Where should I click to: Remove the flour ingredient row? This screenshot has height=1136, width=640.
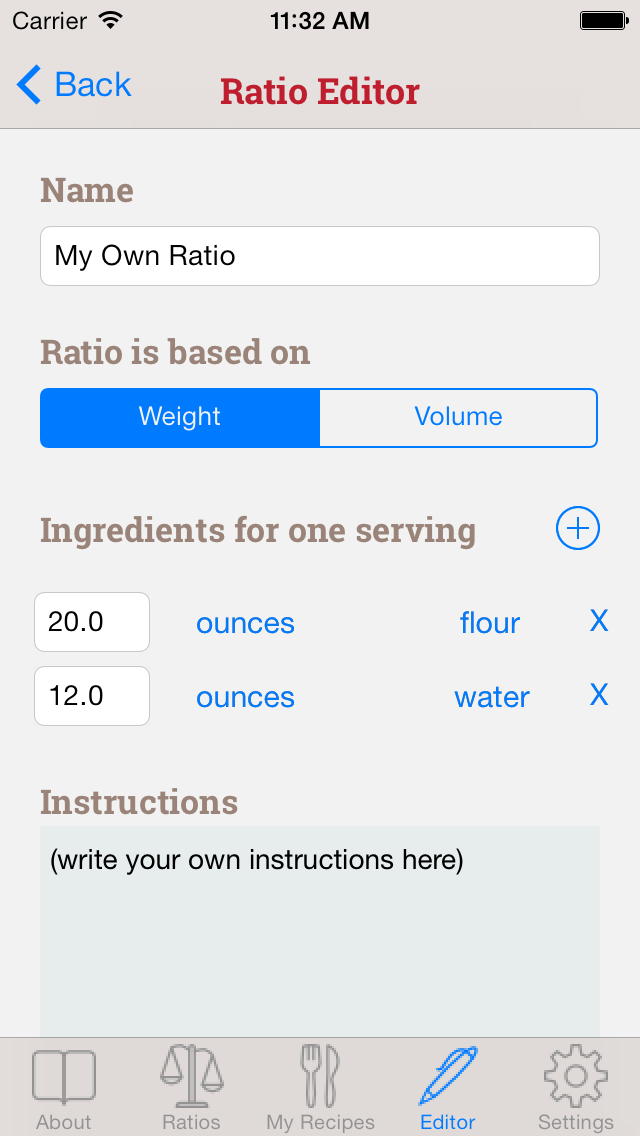pos(599,621)
